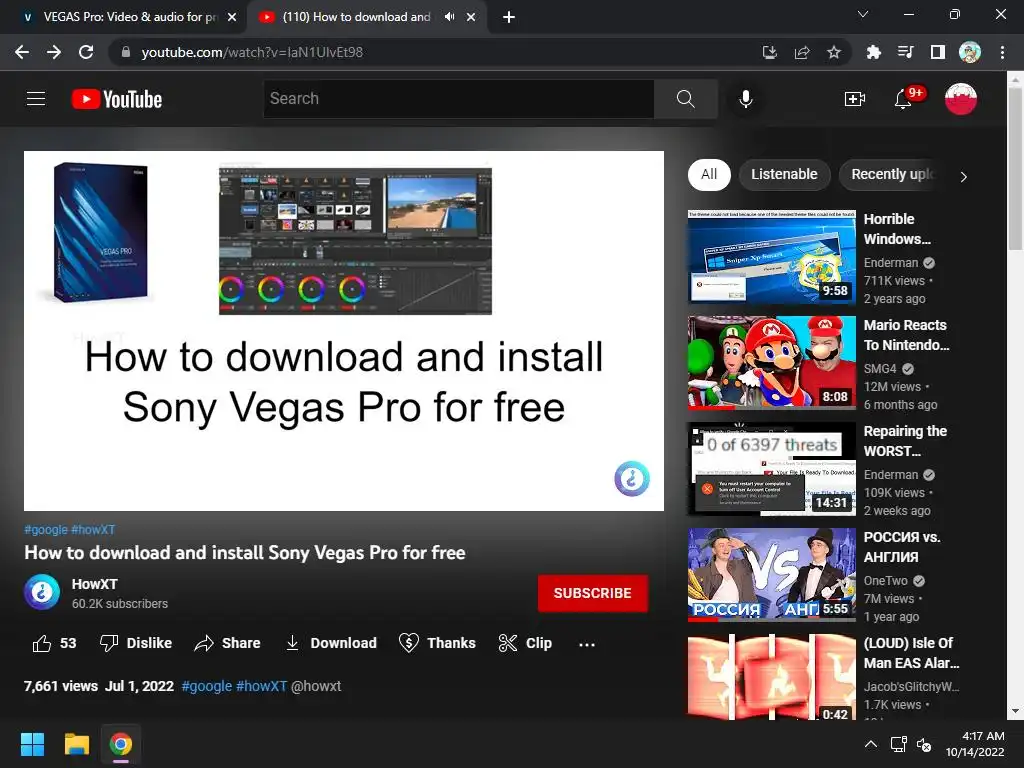Open the Isle Of Man EAS Alarm thumbnail

771,677
